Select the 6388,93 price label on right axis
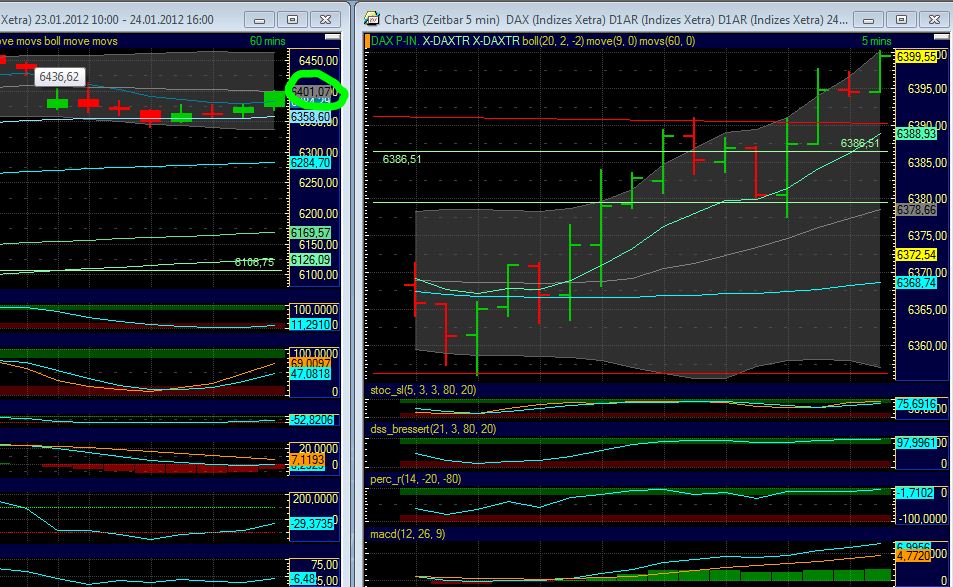The image size is (953, 587). point(916,131)
